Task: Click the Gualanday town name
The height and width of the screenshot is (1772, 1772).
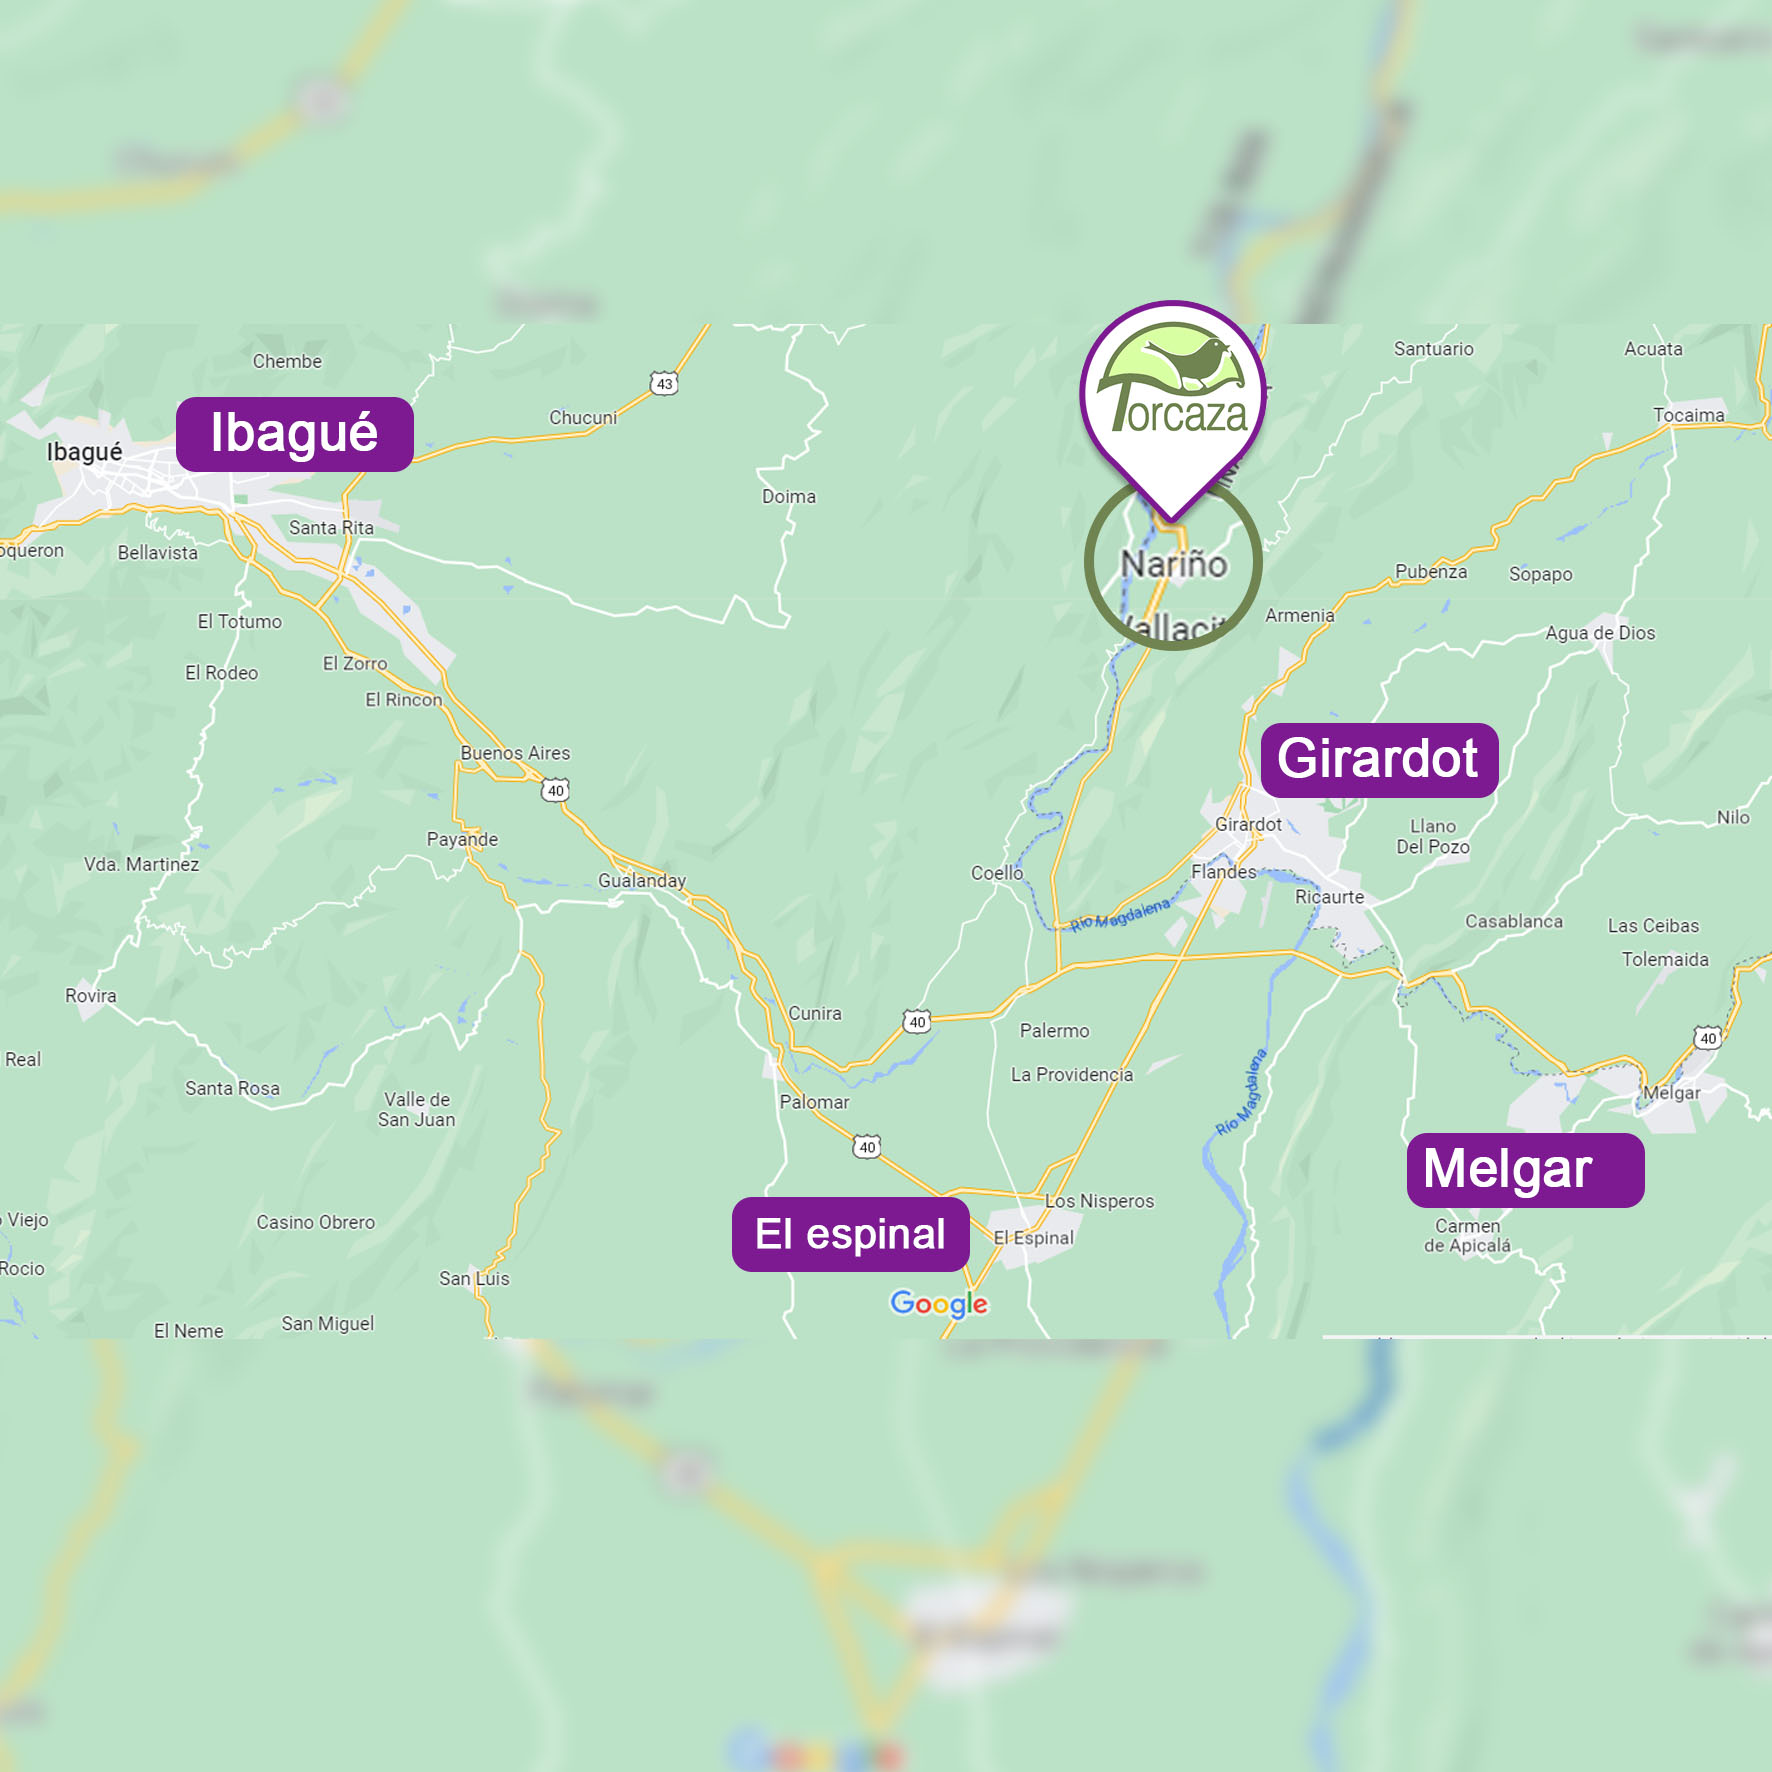Action: (x=642, y=880)
